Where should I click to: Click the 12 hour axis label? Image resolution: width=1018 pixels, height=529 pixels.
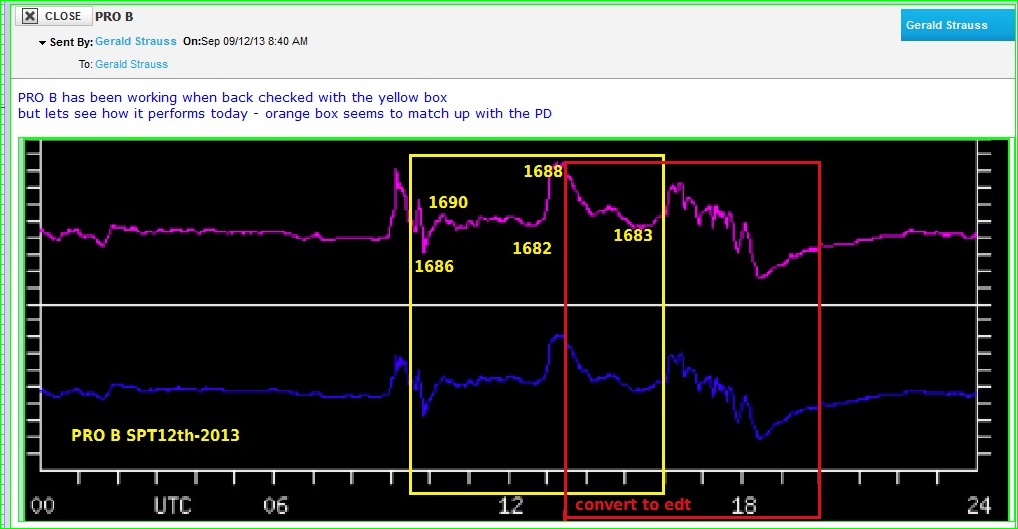point(510,506)
